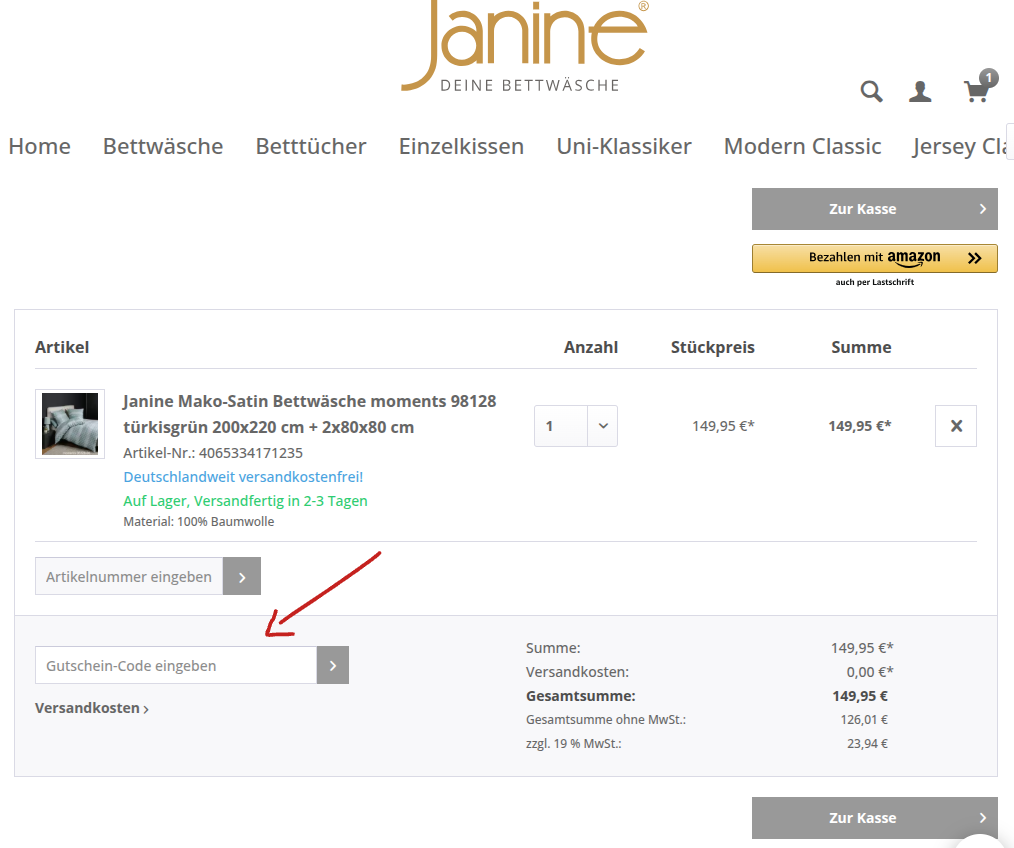Viewport: 1014px width, 848px height.
Task: Click the bottom Zur Kasse button
Action: click(x=874, y=818)
